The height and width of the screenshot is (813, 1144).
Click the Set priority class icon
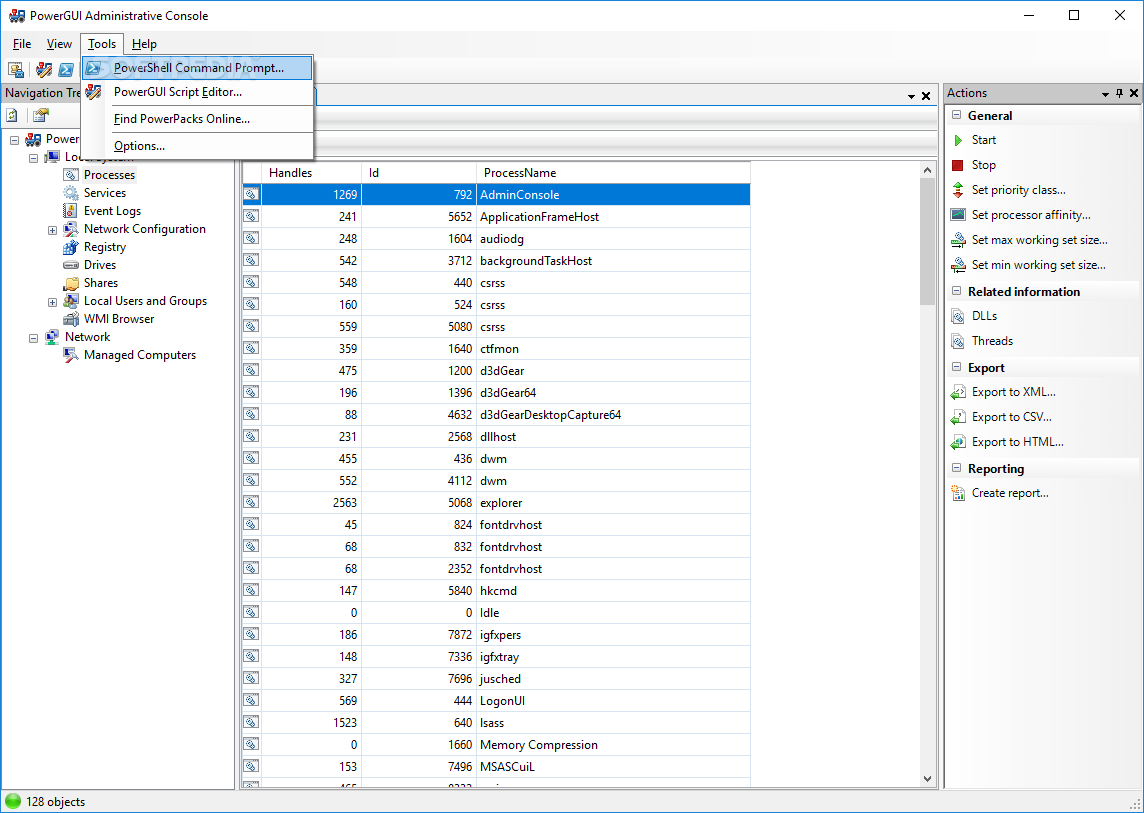pos(958,190)
